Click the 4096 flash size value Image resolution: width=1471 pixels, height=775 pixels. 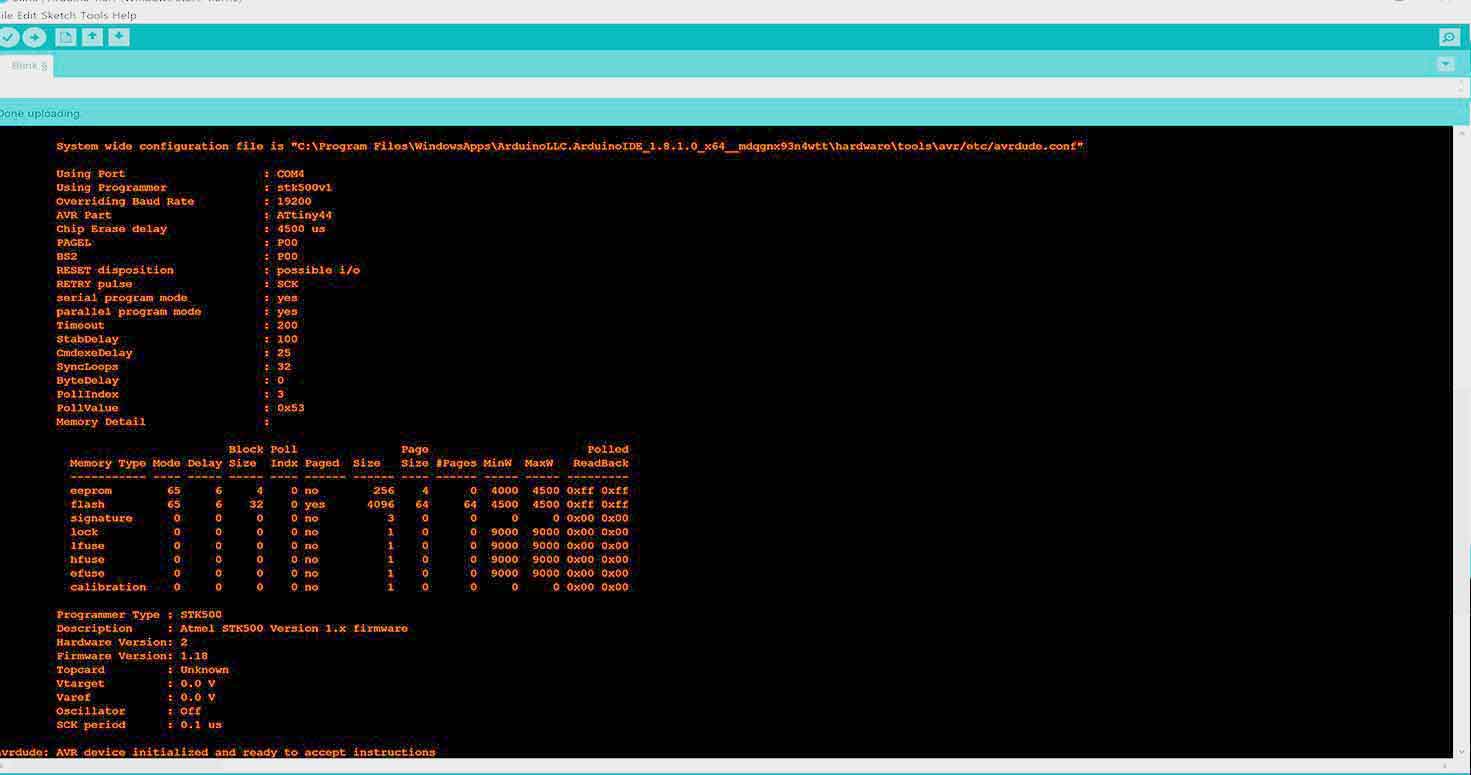[x=380, y=505]
